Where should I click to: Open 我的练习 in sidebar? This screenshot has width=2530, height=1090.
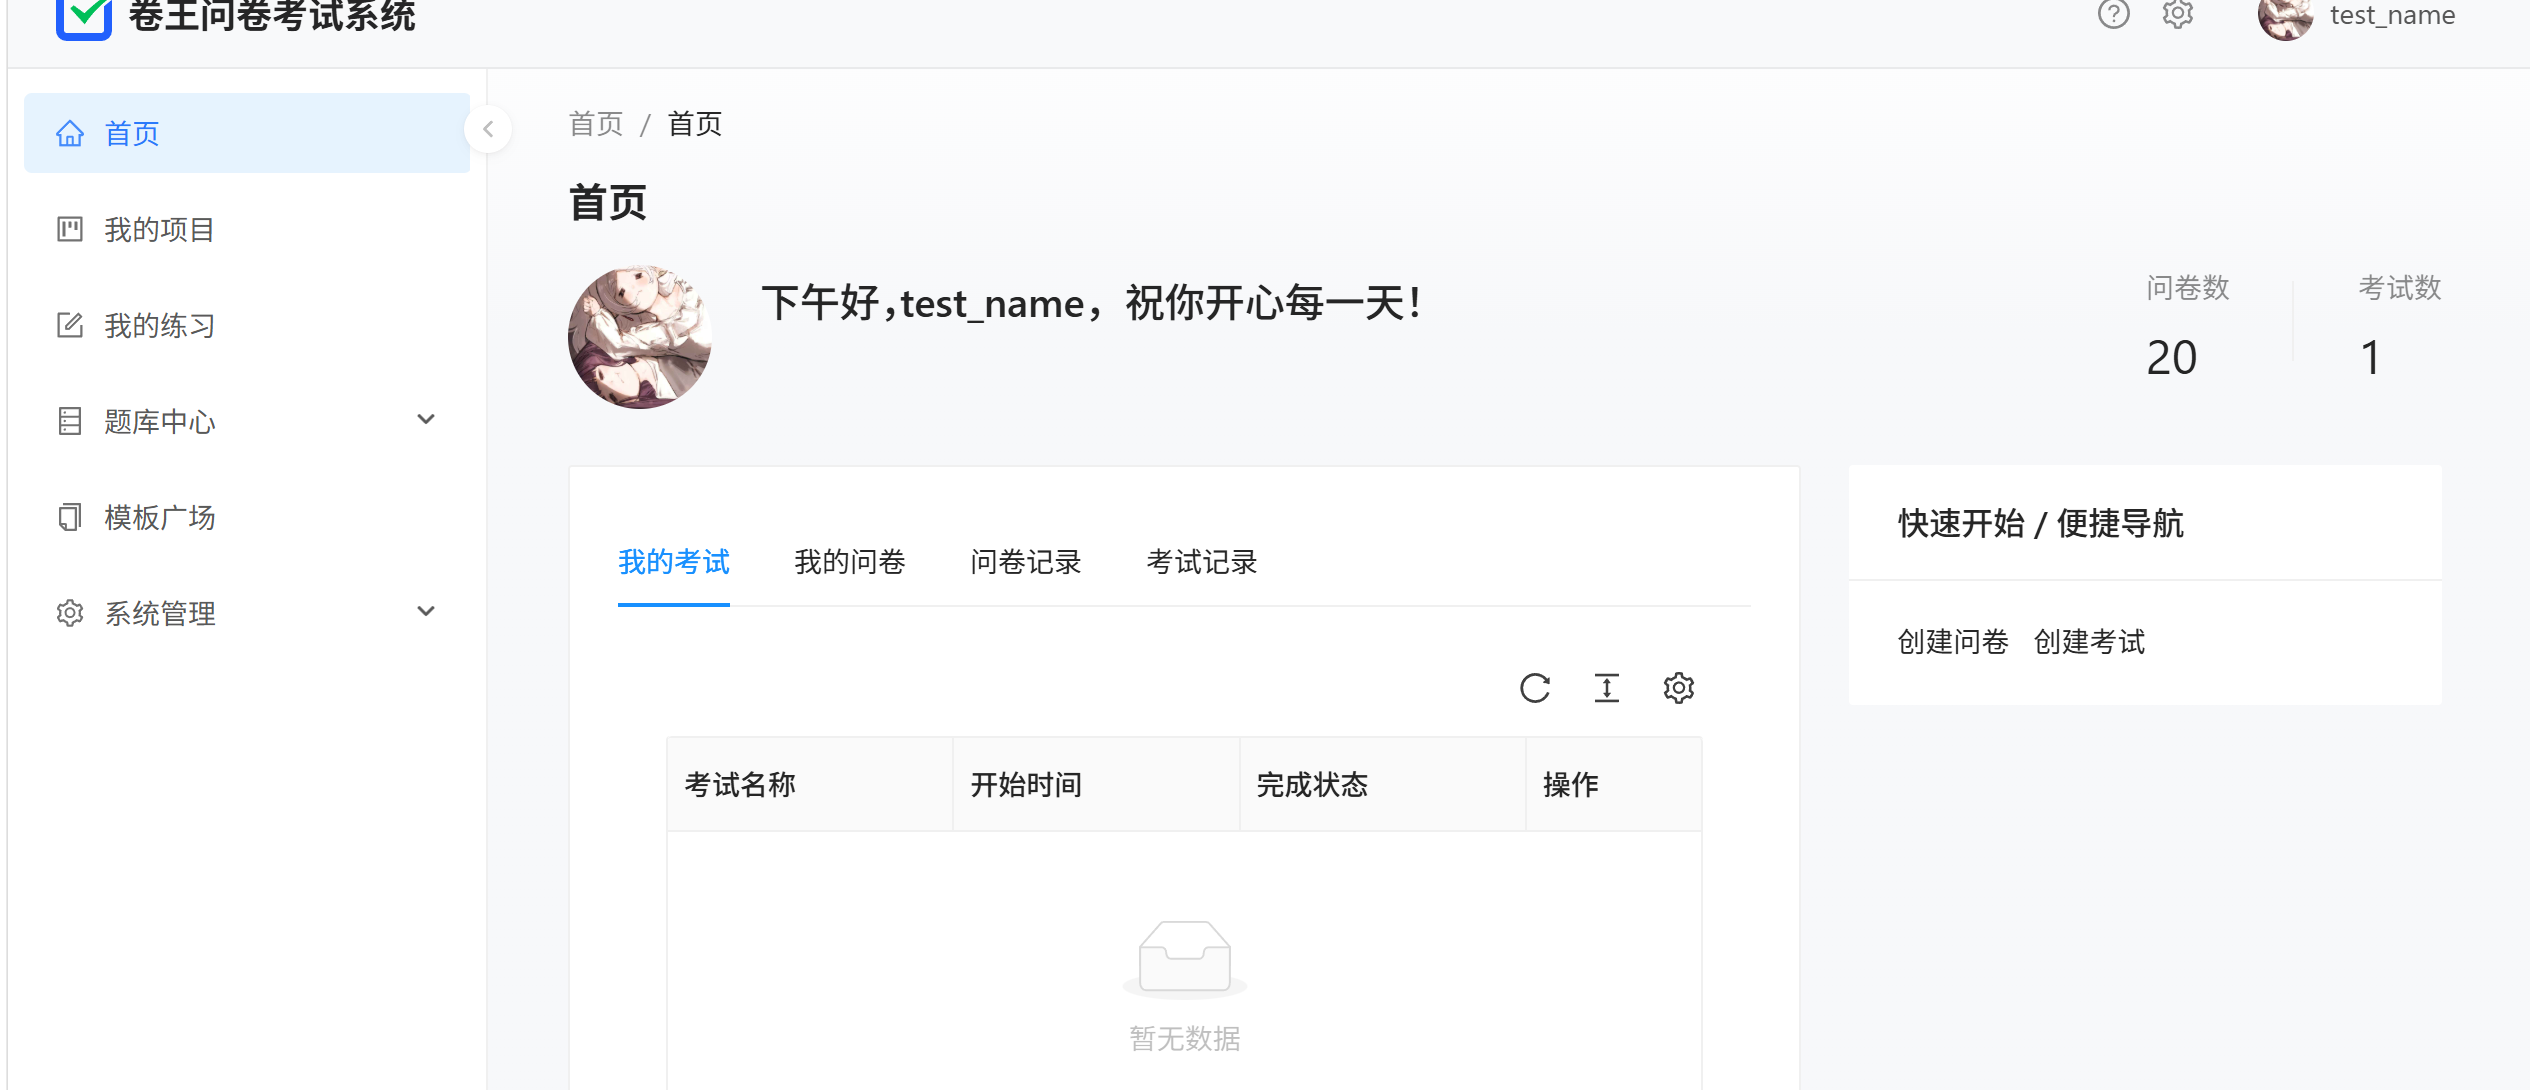(160, 326)
